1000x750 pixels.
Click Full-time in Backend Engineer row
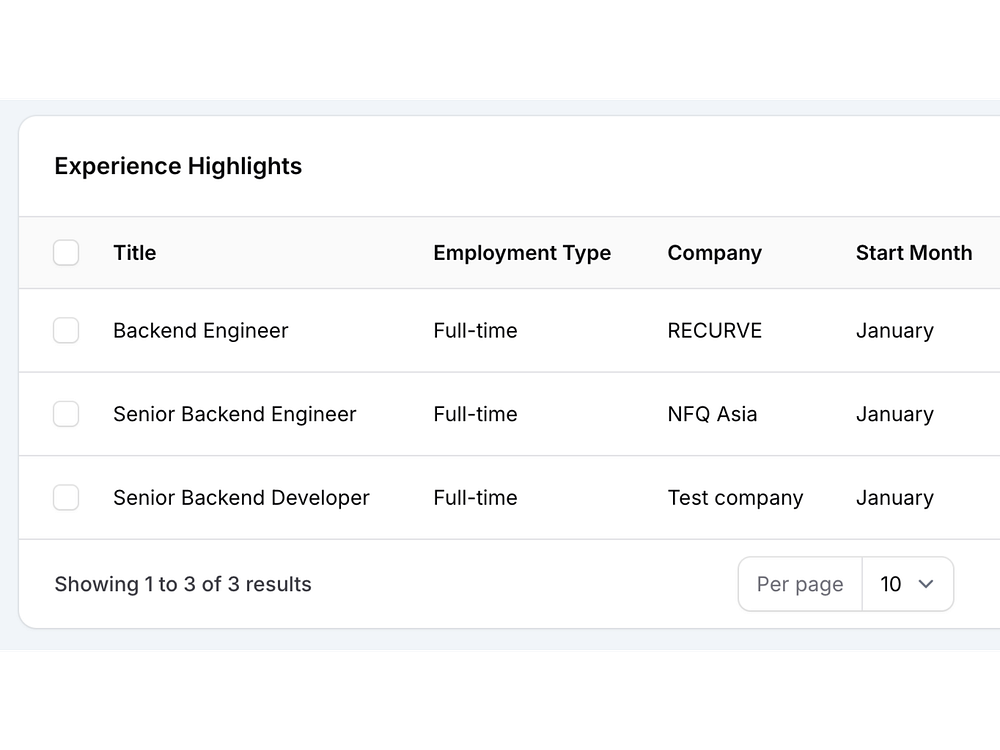point(475,331)
